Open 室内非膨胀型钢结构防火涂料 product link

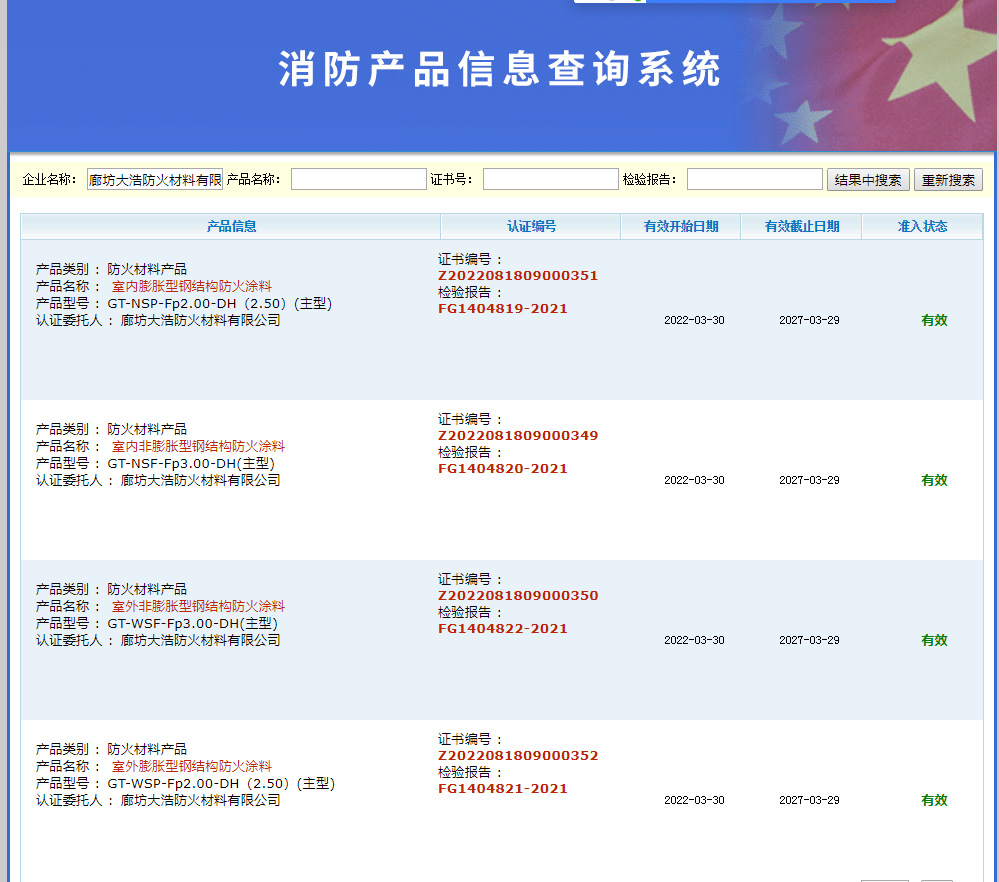point(198,446)
